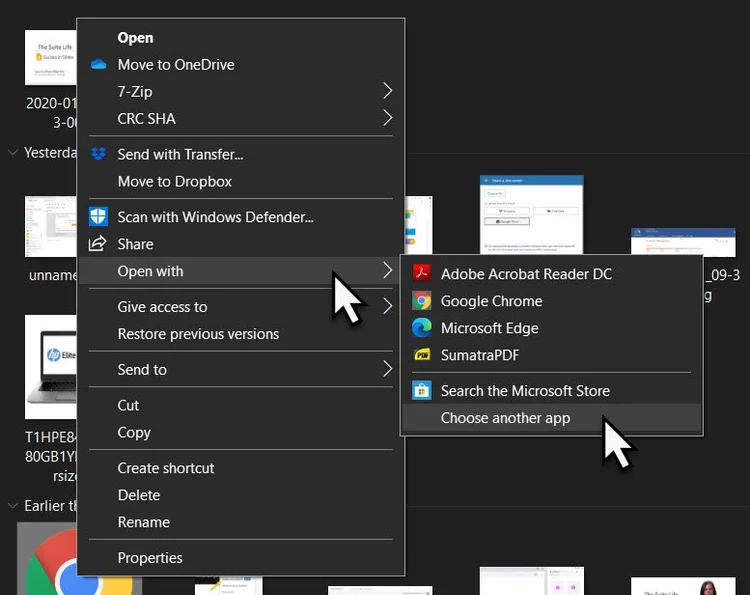This screenshot has width=750, height=595.
Task: Select Move to Dropbox
Action: click(x=241, y=181)
